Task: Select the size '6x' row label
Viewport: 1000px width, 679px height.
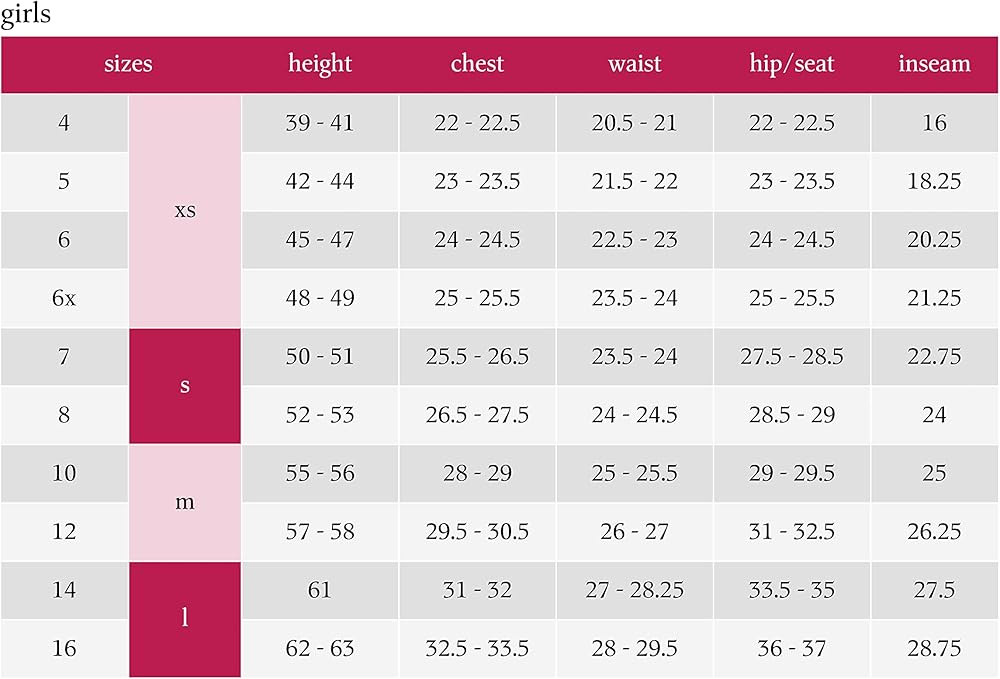Action: pyautogui.click(x=64, y=298)
